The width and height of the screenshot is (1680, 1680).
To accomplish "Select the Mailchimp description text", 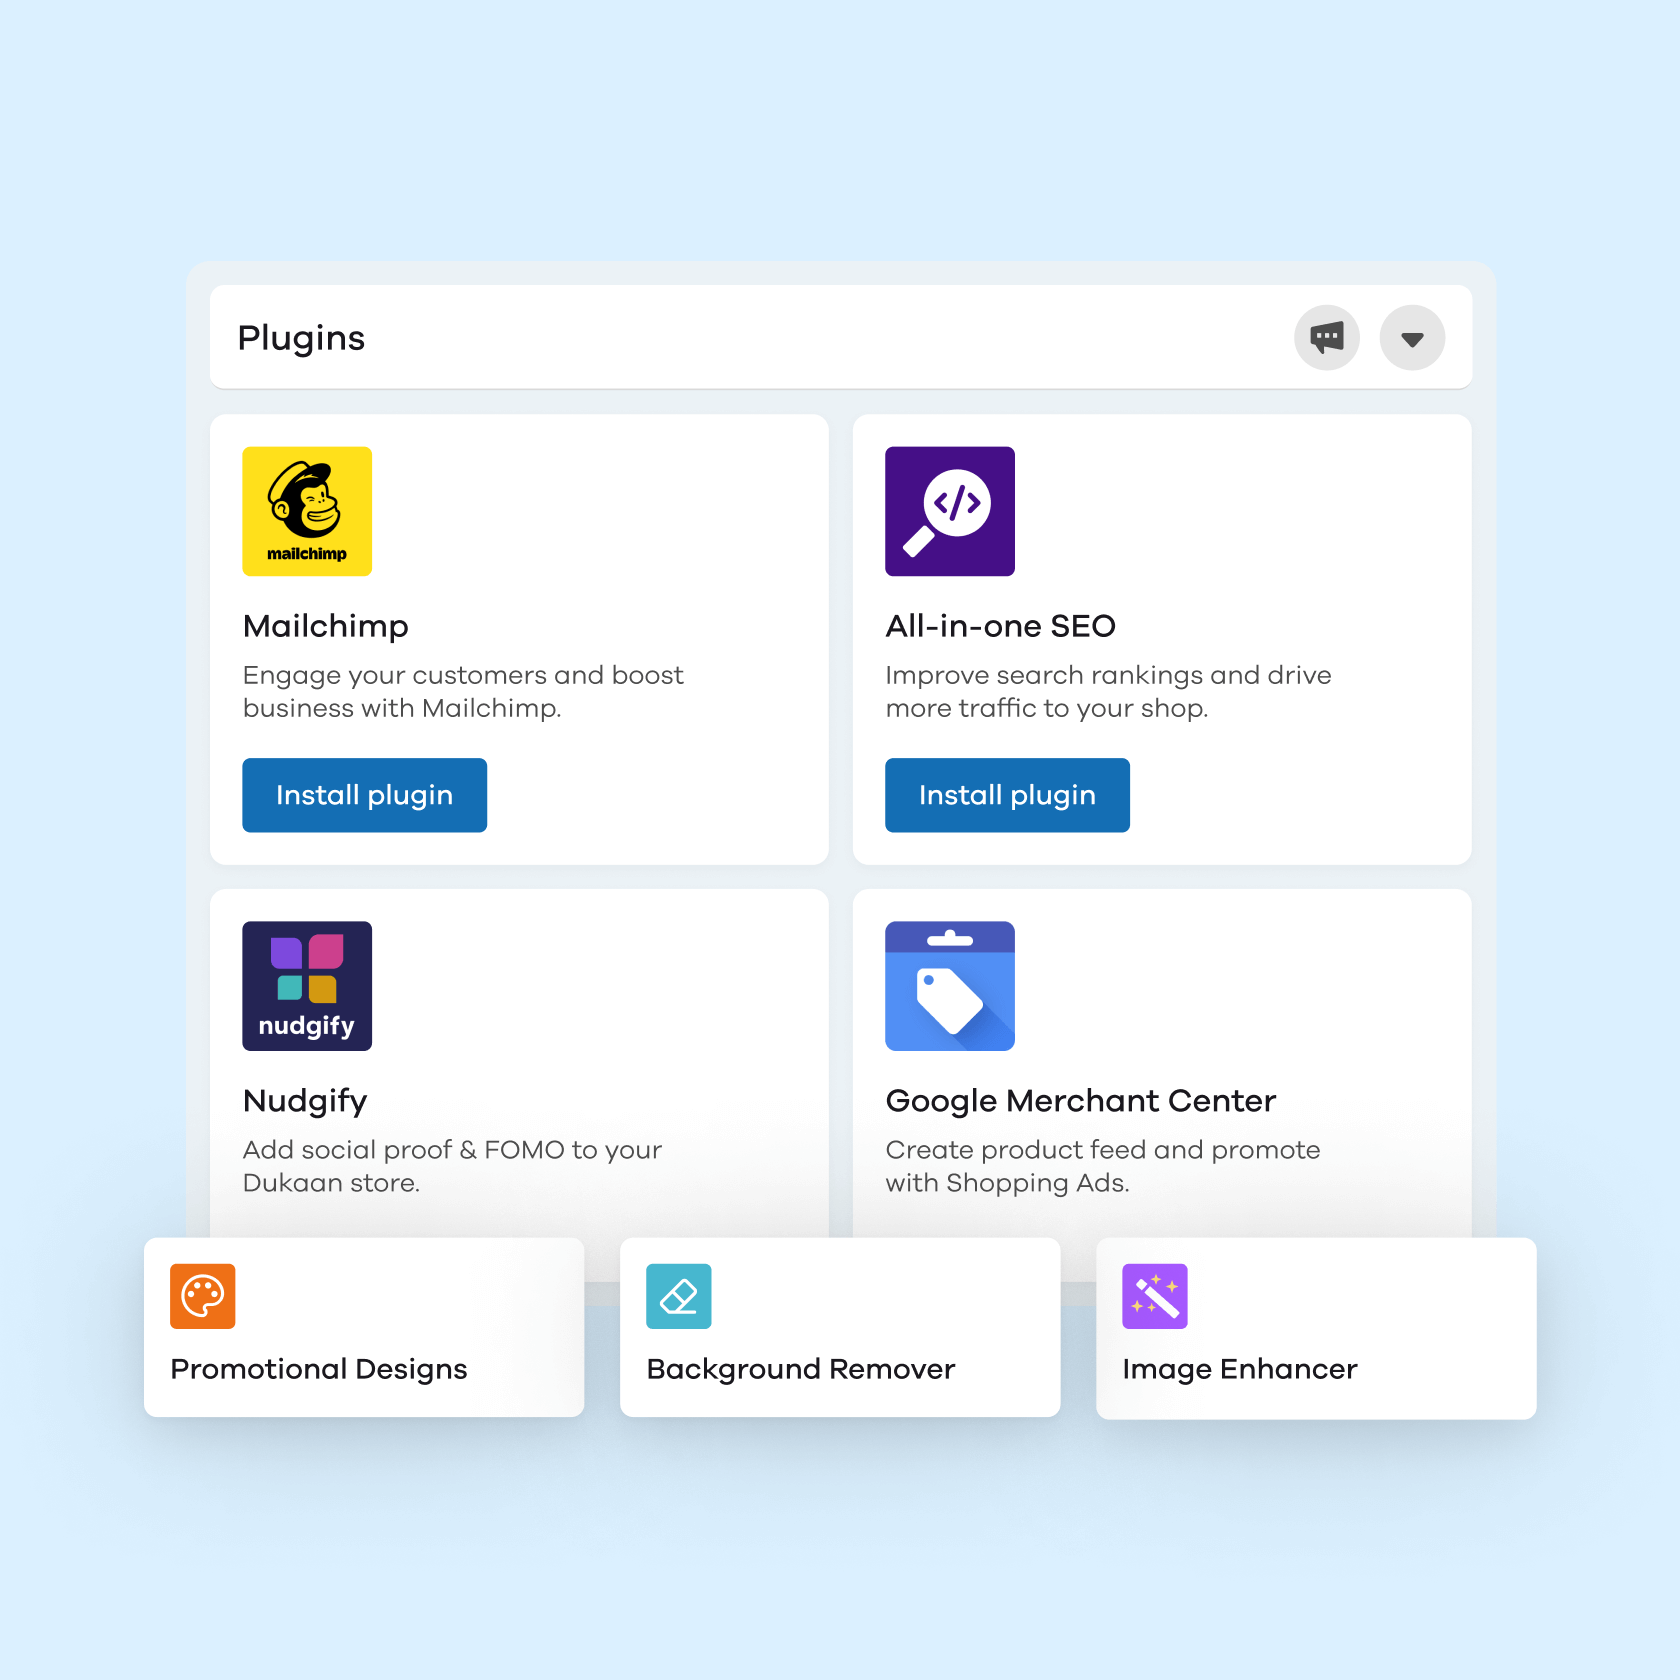I will (463, 691).
